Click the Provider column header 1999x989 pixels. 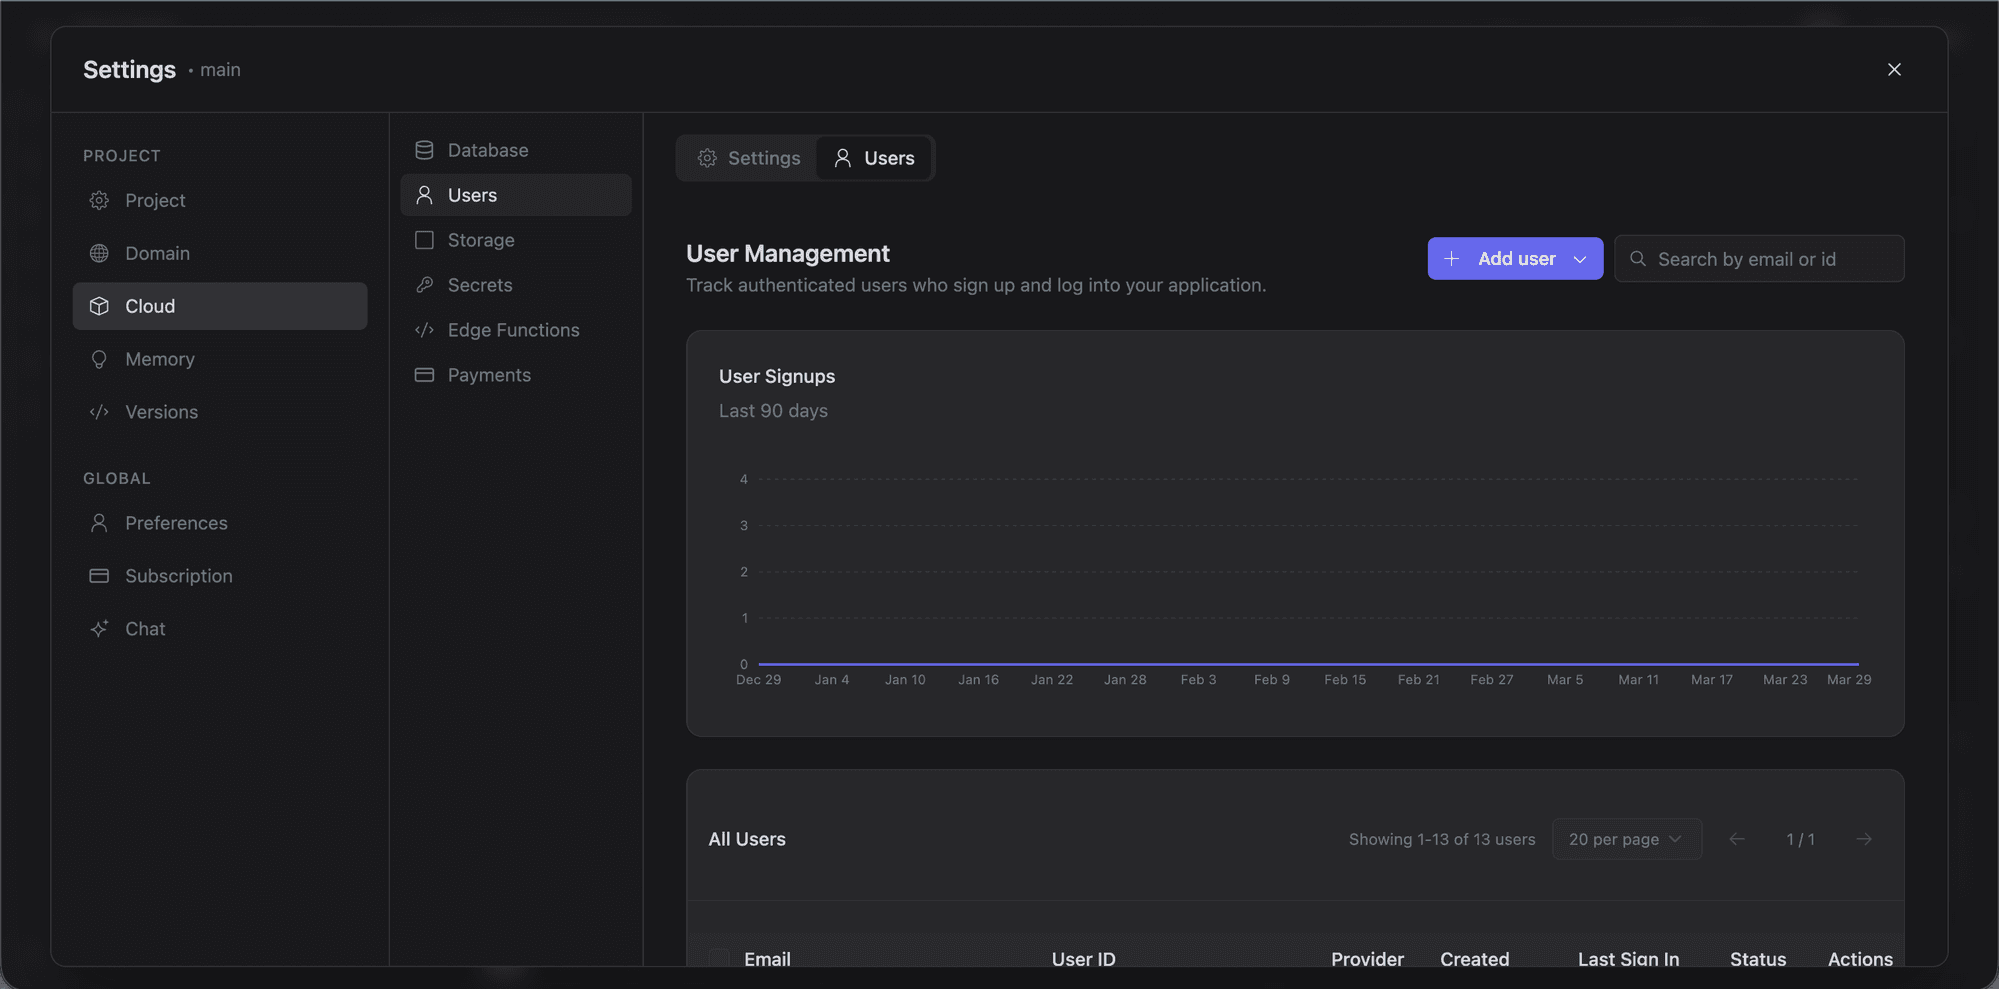(x=1367, y=959)
